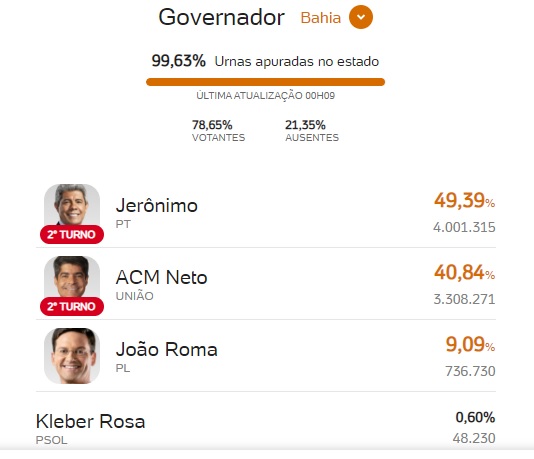
Task: Open the ACM Neto candidate name
Action: click(161, 277)
